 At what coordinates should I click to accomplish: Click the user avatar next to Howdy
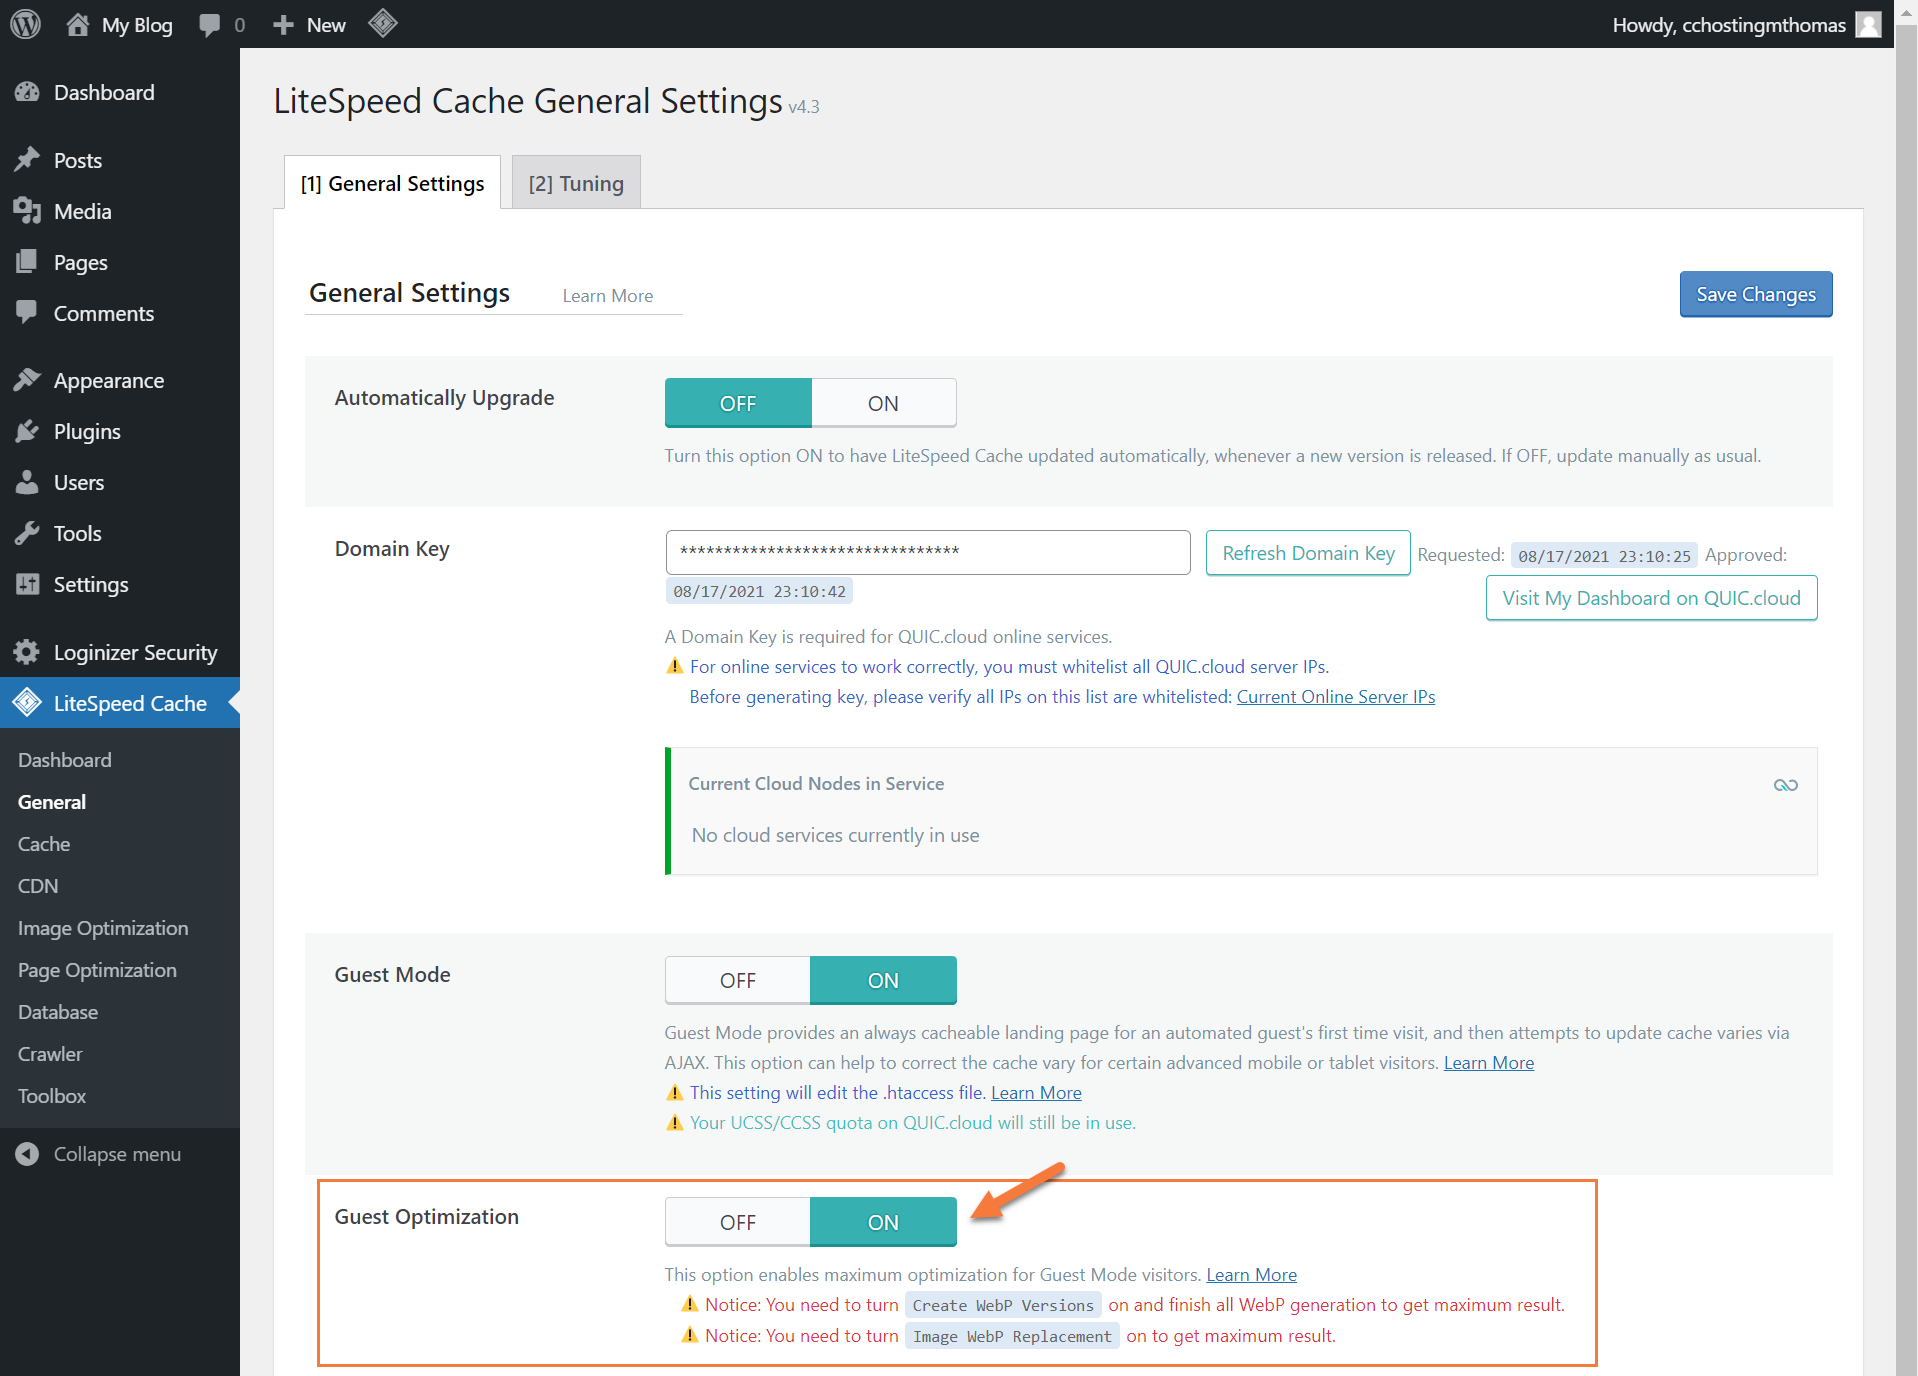pyautogui.click(x=1868, y=25)
